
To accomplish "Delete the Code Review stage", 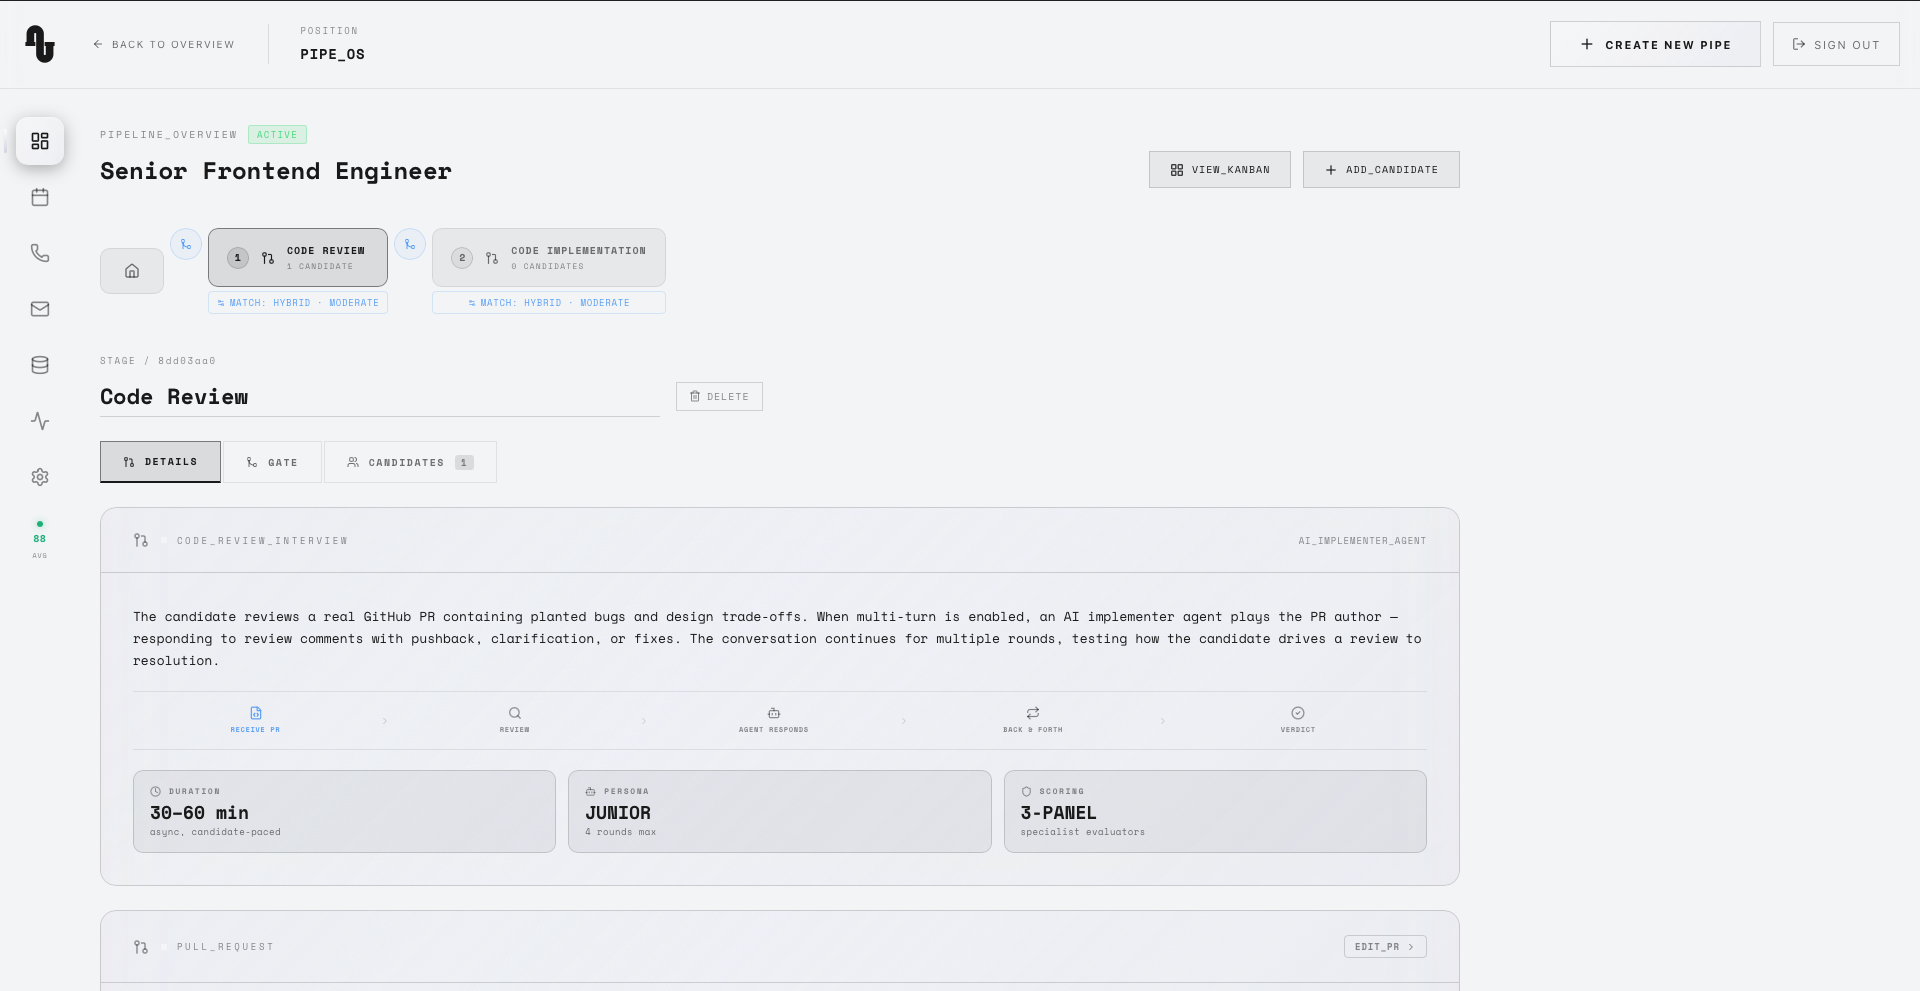I will pos(719,397).
